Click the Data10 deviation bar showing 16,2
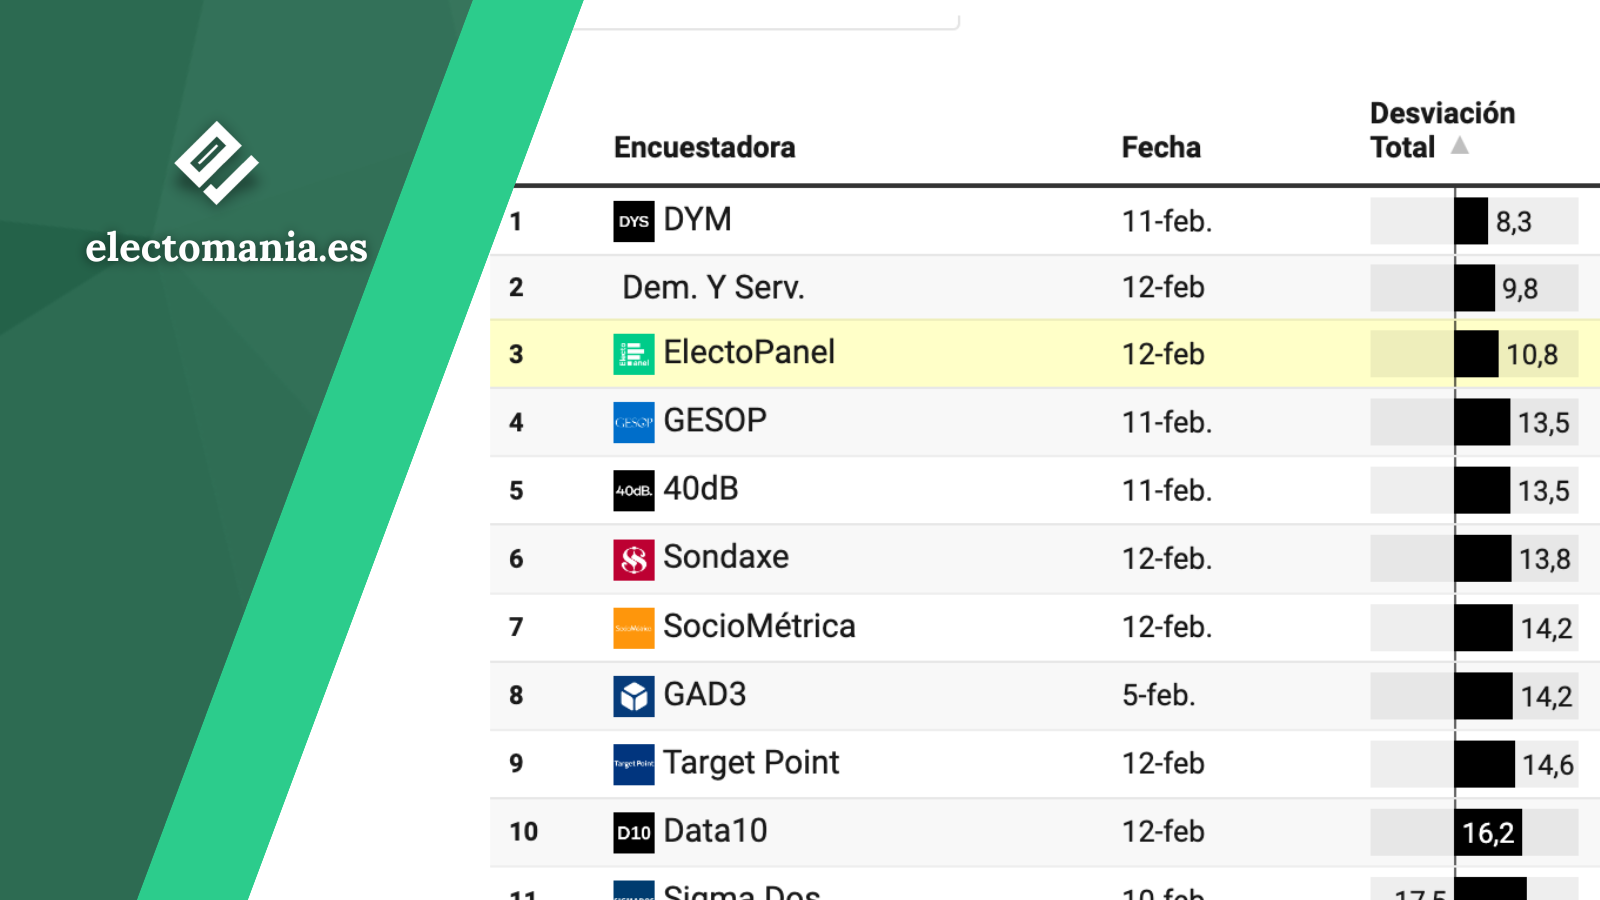The height and width of the screenshot is (900, 1600). [x=1474, y=832]
